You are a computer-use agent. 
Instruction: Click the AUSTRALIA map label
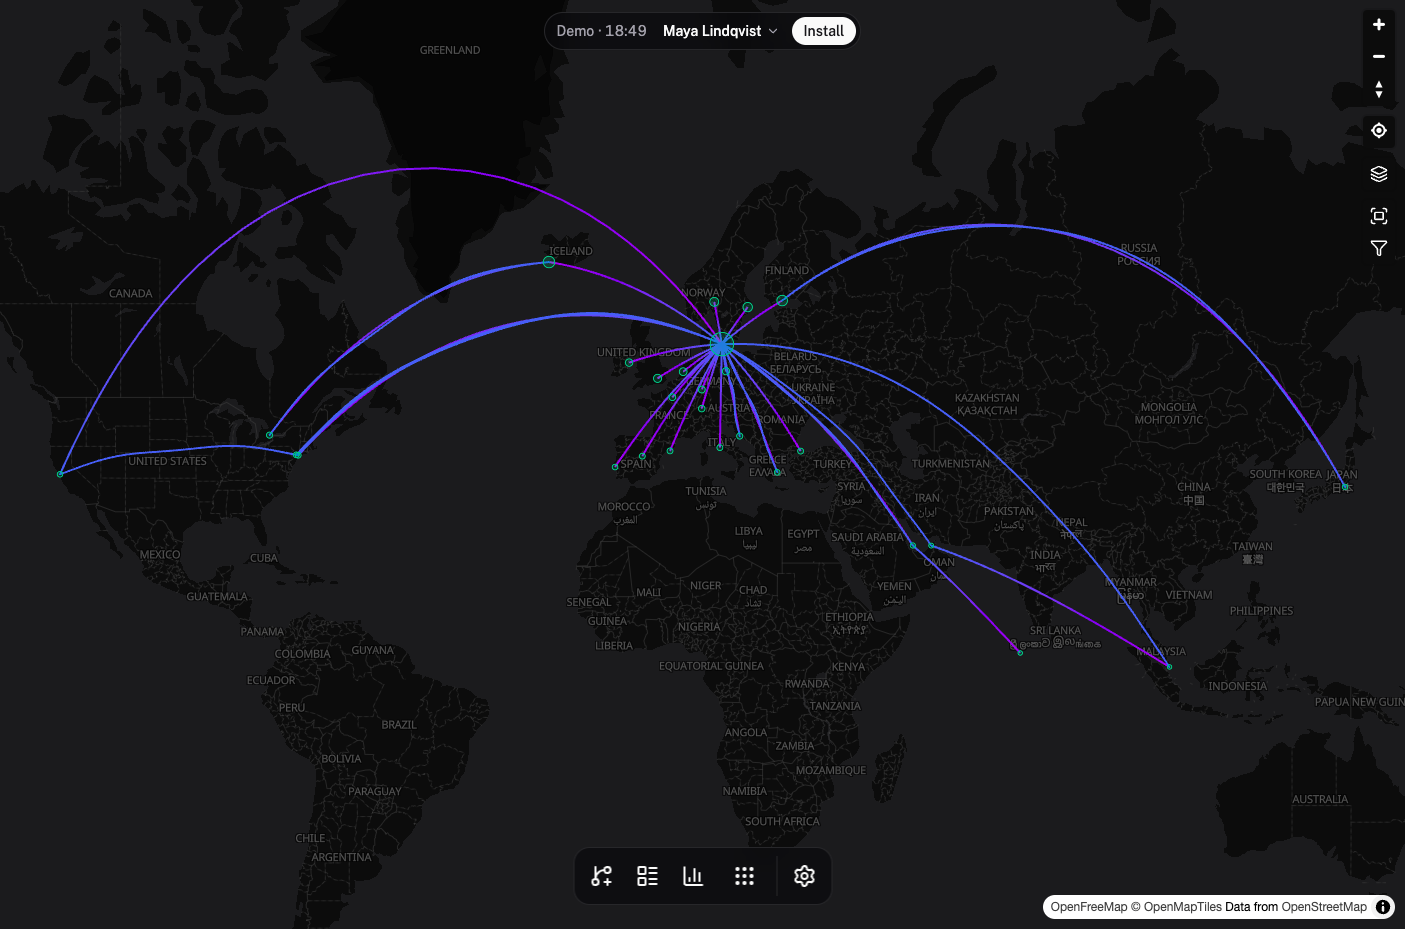[x=1320, y=799]
